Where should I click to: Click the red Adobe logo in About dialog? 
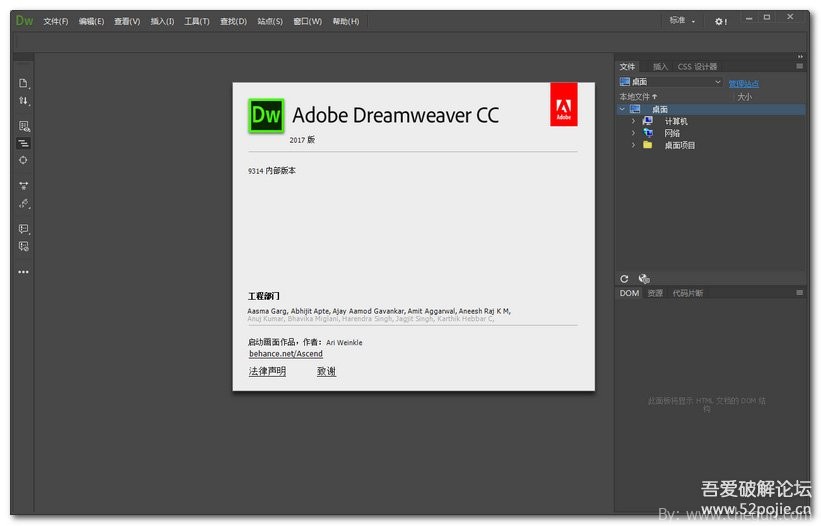[563, 104]
